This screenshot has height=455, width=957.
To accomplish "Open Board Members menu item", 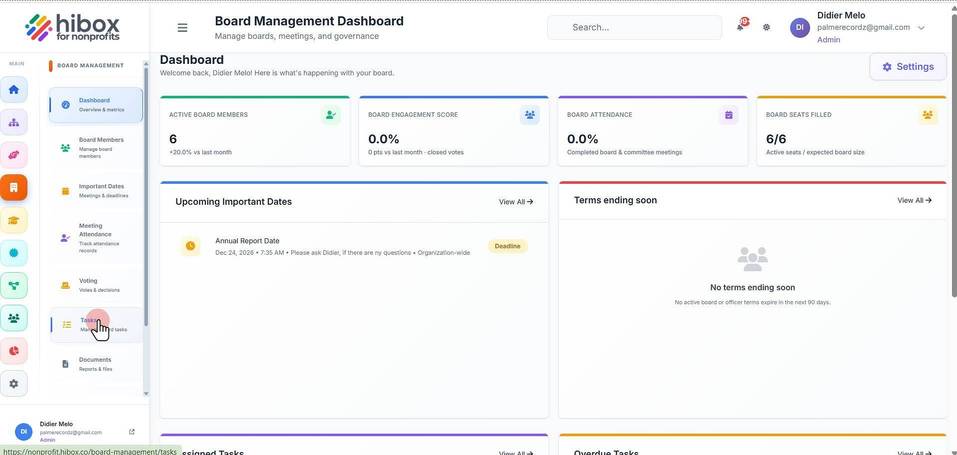I will [96, 148].
